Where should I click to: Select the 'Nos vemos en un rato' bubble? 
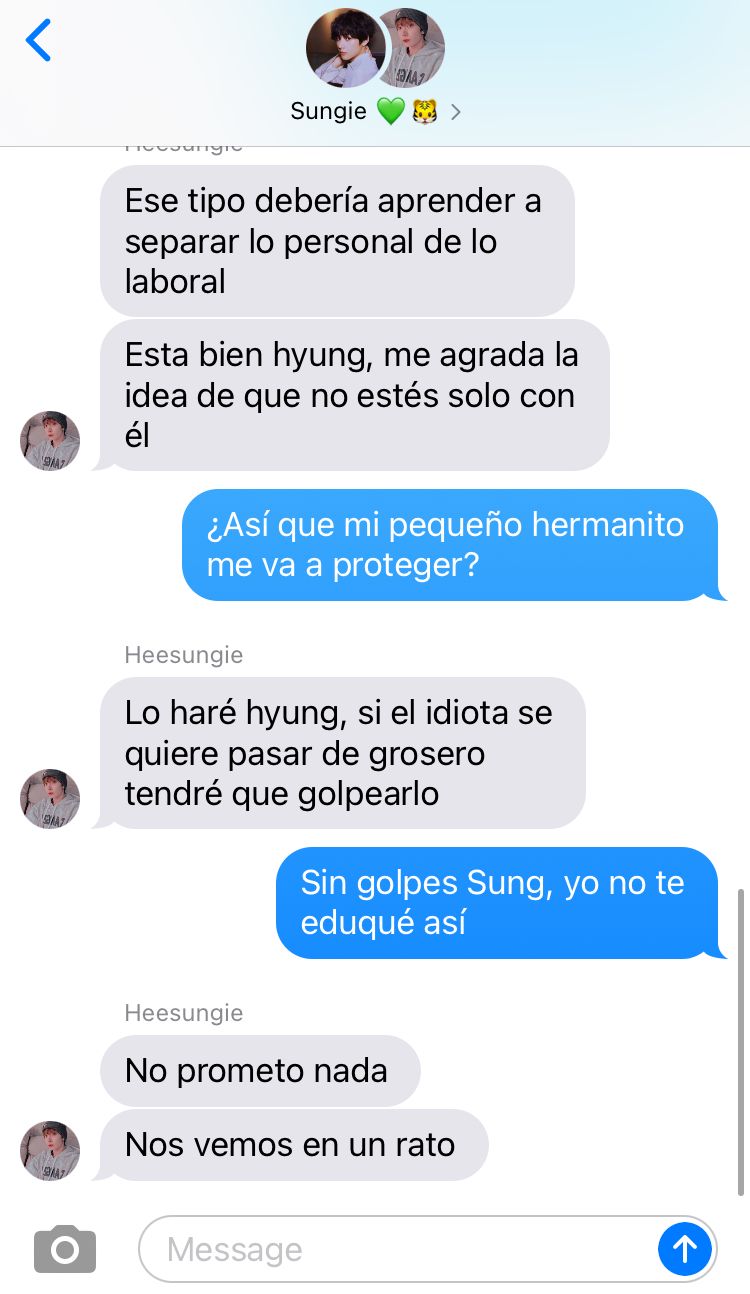pos(292,1145)
